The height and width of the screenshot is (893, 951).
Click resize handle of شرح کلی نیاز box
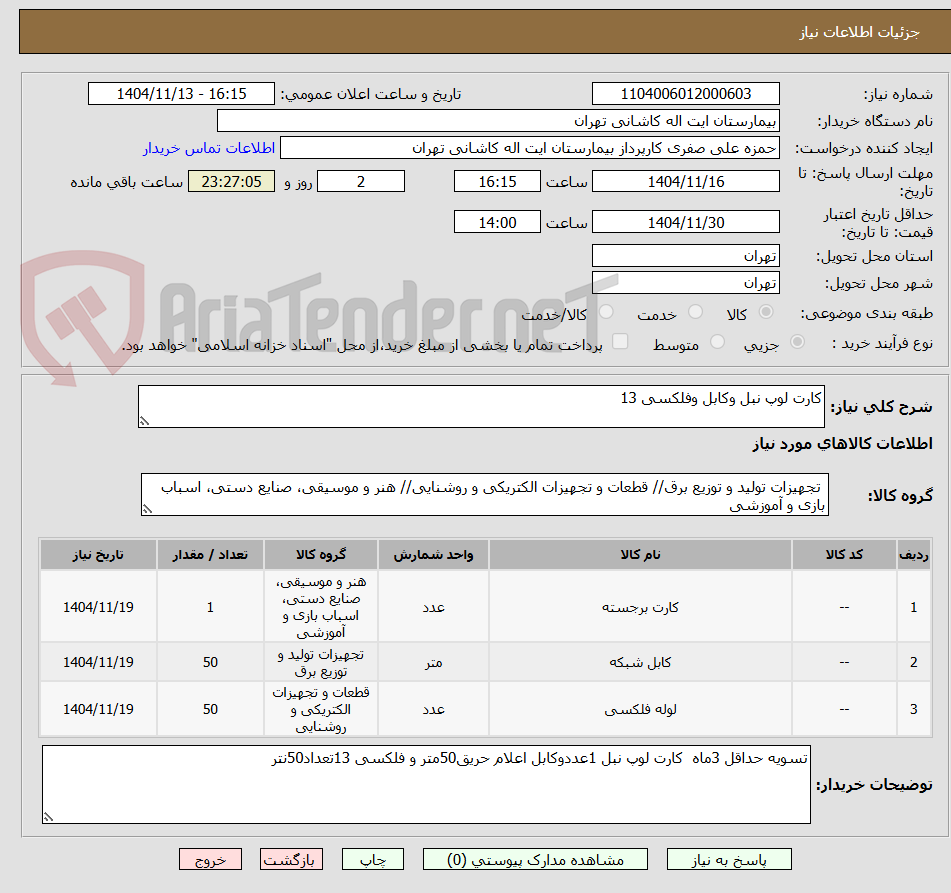tap(144, 421)
